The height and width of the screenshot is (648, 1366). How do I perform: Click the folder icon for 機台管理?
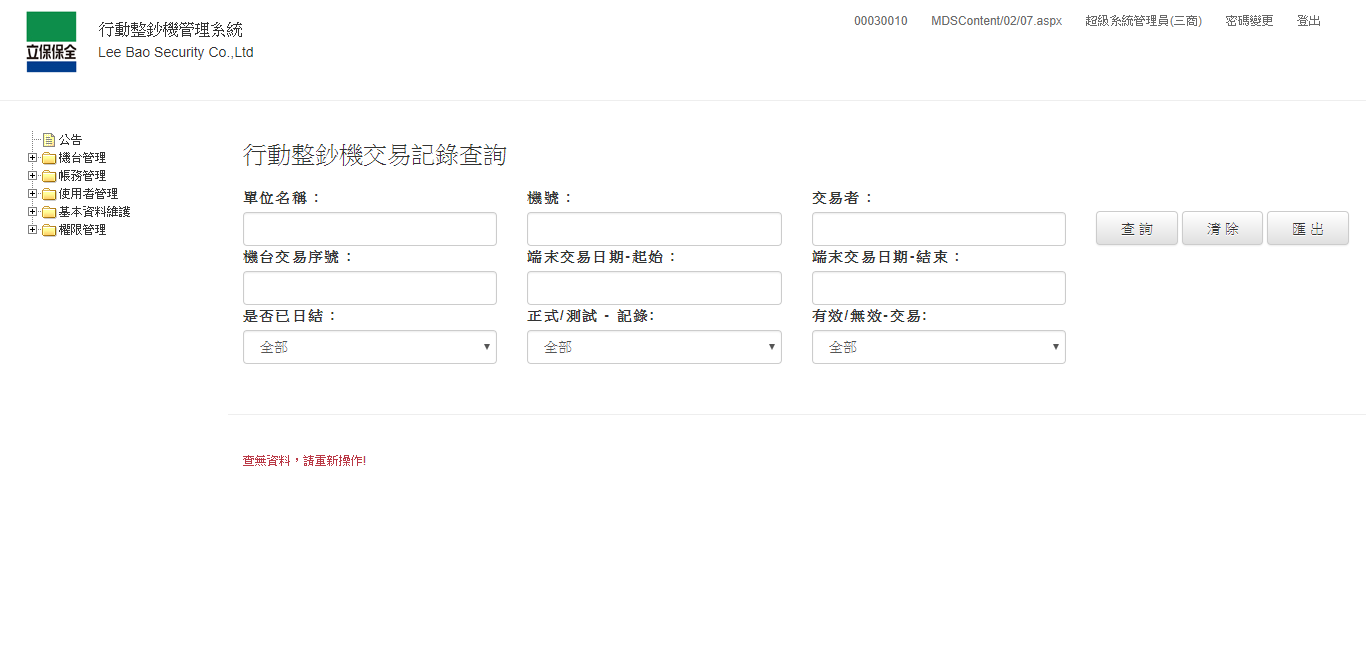[49, 158]
